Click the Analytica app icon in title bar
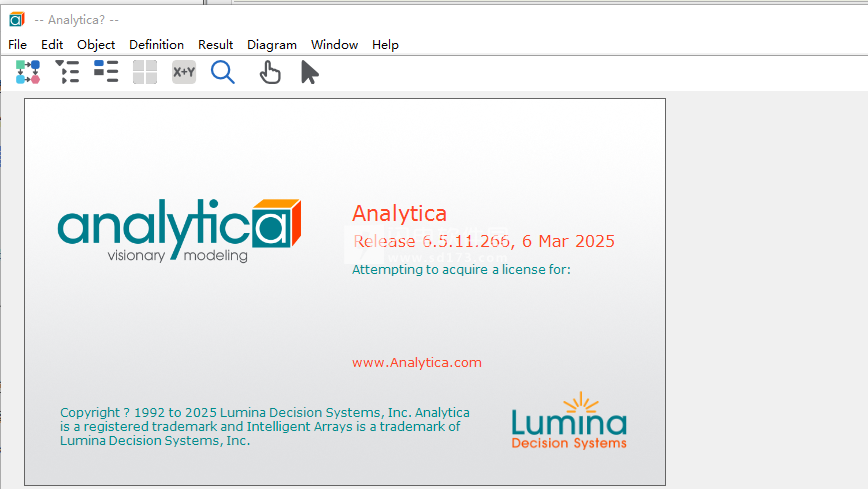868x489 pixels. [x=17, y=19]
